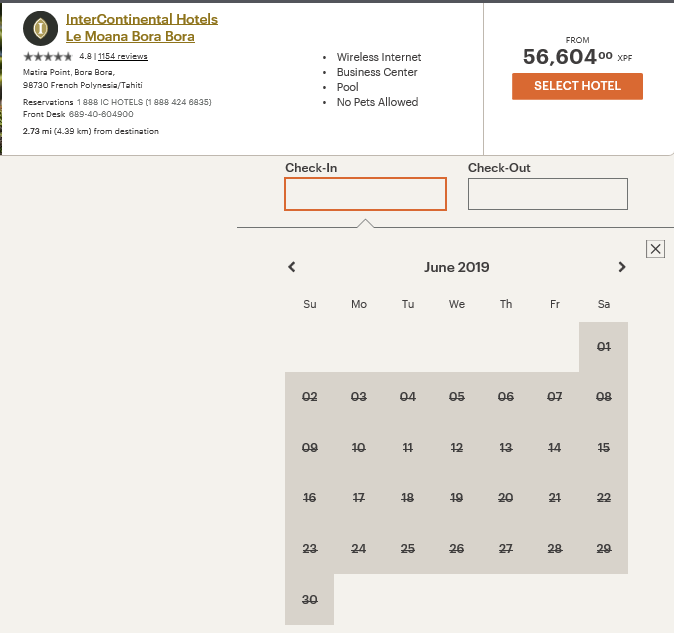Choose June 12 in the calendar
The height and width of the screenshot is (633, 674).
pos(456,448)
